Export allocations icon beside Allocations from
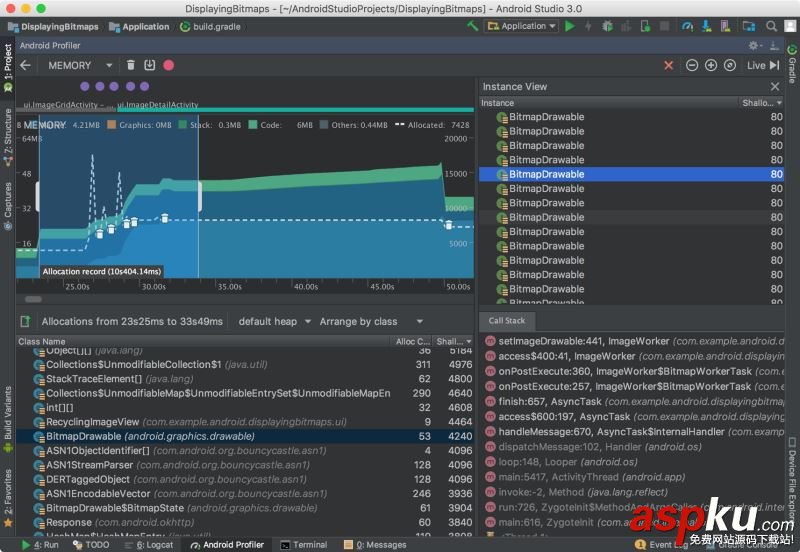This screenshot has height=552, width=800. [25, 321]
